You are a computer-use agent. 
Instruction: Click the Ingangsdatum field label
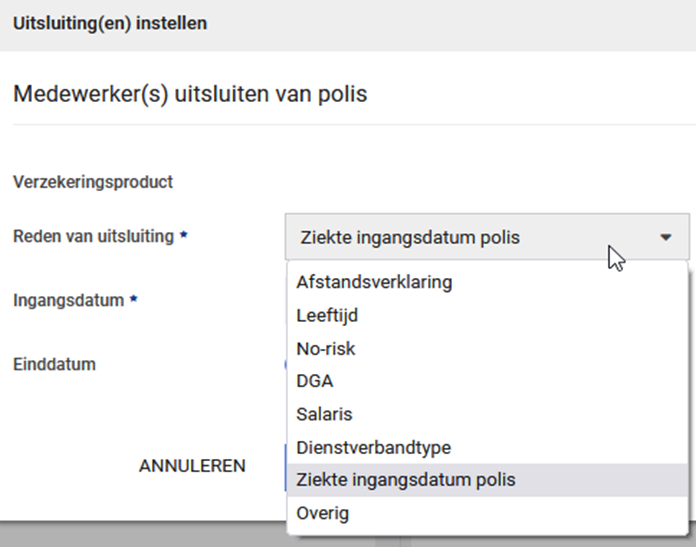68,300
